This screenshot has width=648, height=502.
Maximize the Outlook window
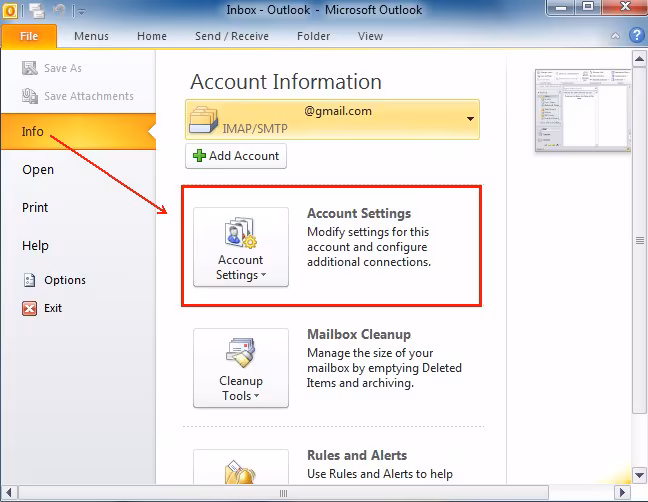588,7
